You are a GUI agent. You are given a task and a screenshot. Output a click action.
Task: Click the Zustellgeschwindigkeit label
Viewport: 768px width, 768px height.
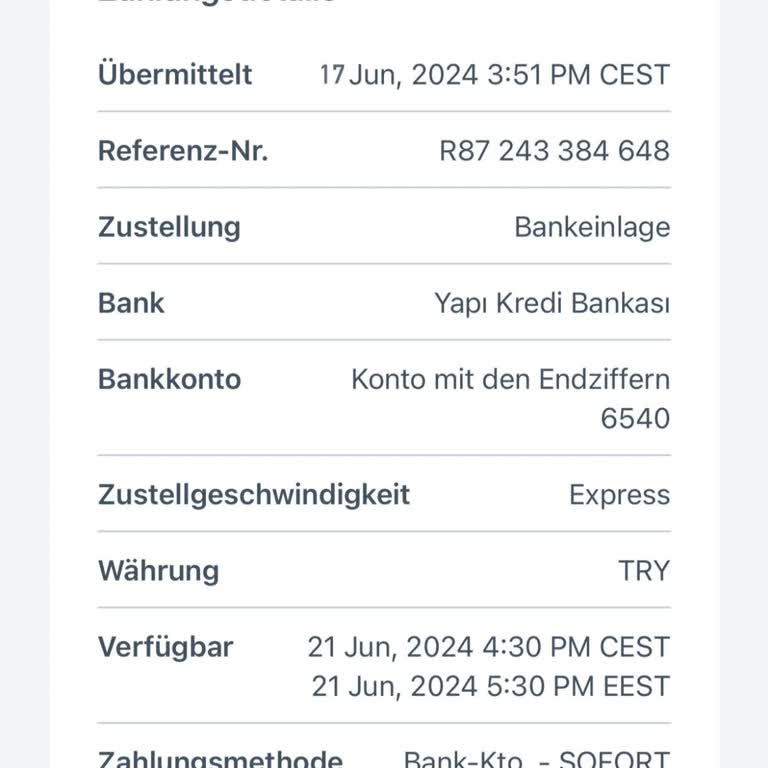(x=254, y=494)
